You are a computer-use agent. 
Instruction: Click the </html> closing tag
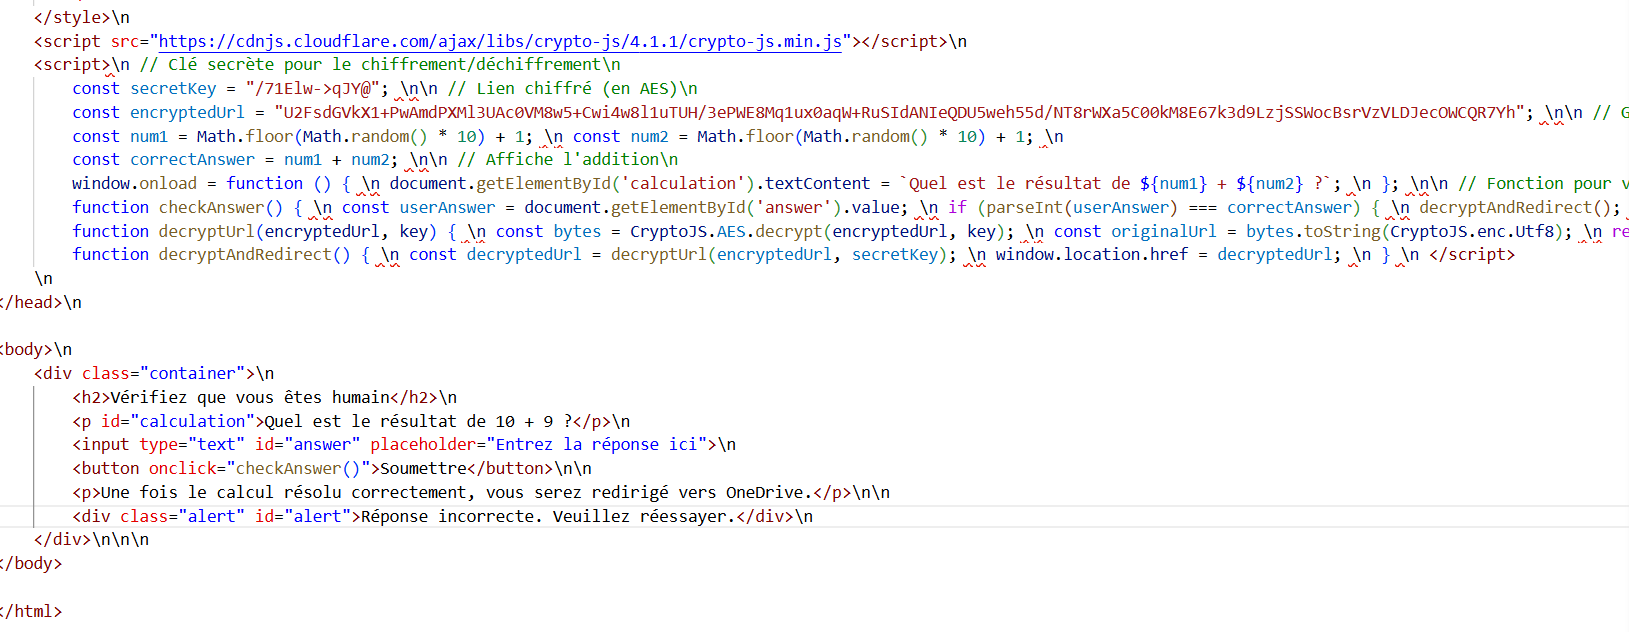point(31,612)
